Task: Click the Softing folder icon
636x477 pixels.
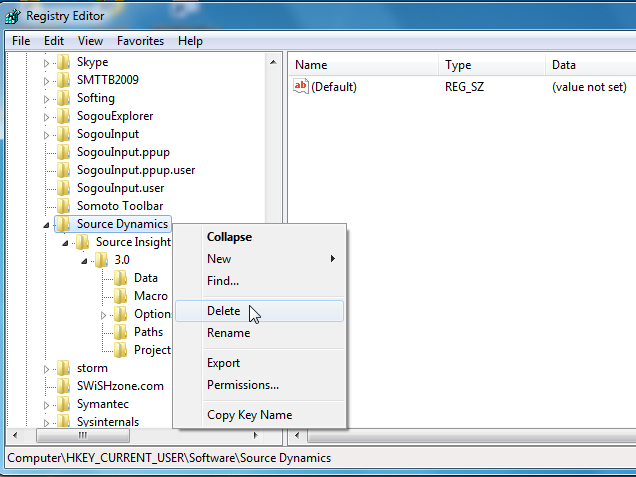Action: [63, 98]
